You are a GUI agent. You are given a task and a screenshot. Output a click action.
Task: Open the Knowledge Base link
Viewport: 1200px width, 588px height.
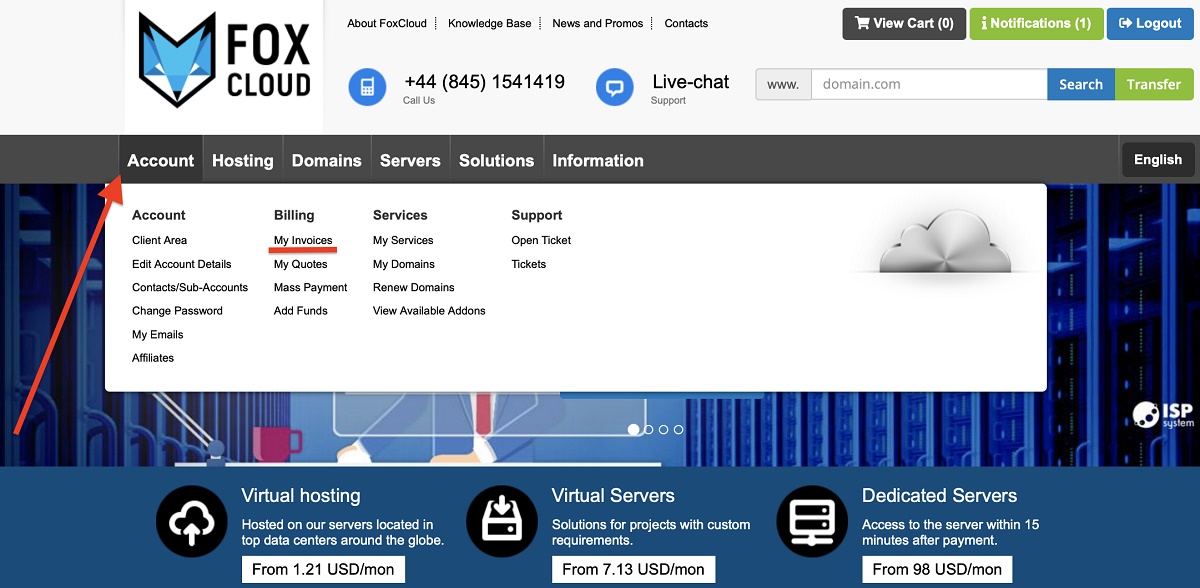click(x=489, y=23)
